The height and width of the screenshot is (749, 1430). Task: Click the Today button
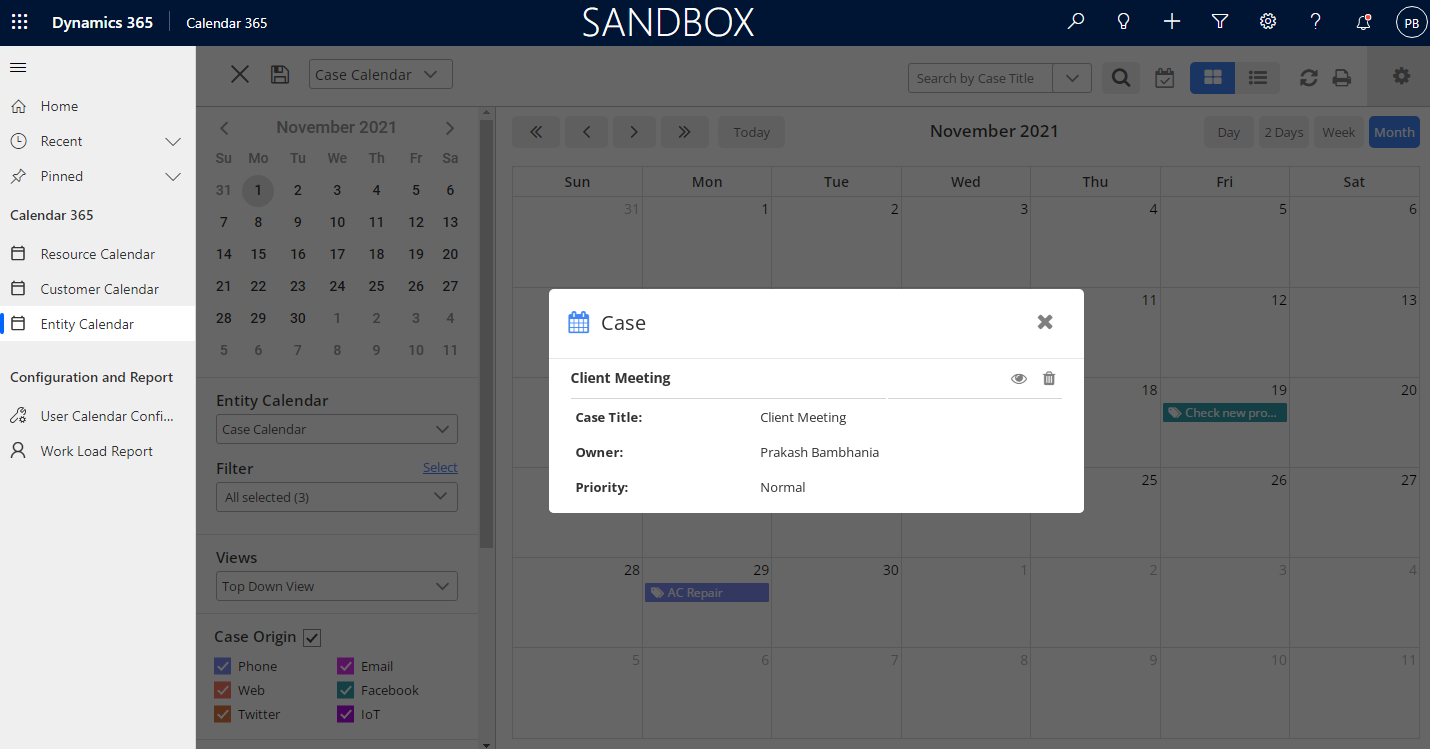point(752,132)
